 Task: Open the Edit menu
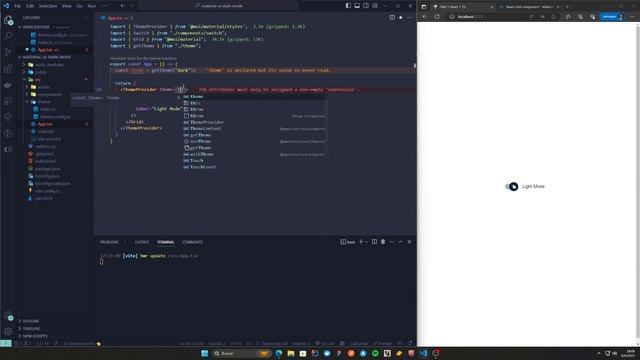coord(30,6)
